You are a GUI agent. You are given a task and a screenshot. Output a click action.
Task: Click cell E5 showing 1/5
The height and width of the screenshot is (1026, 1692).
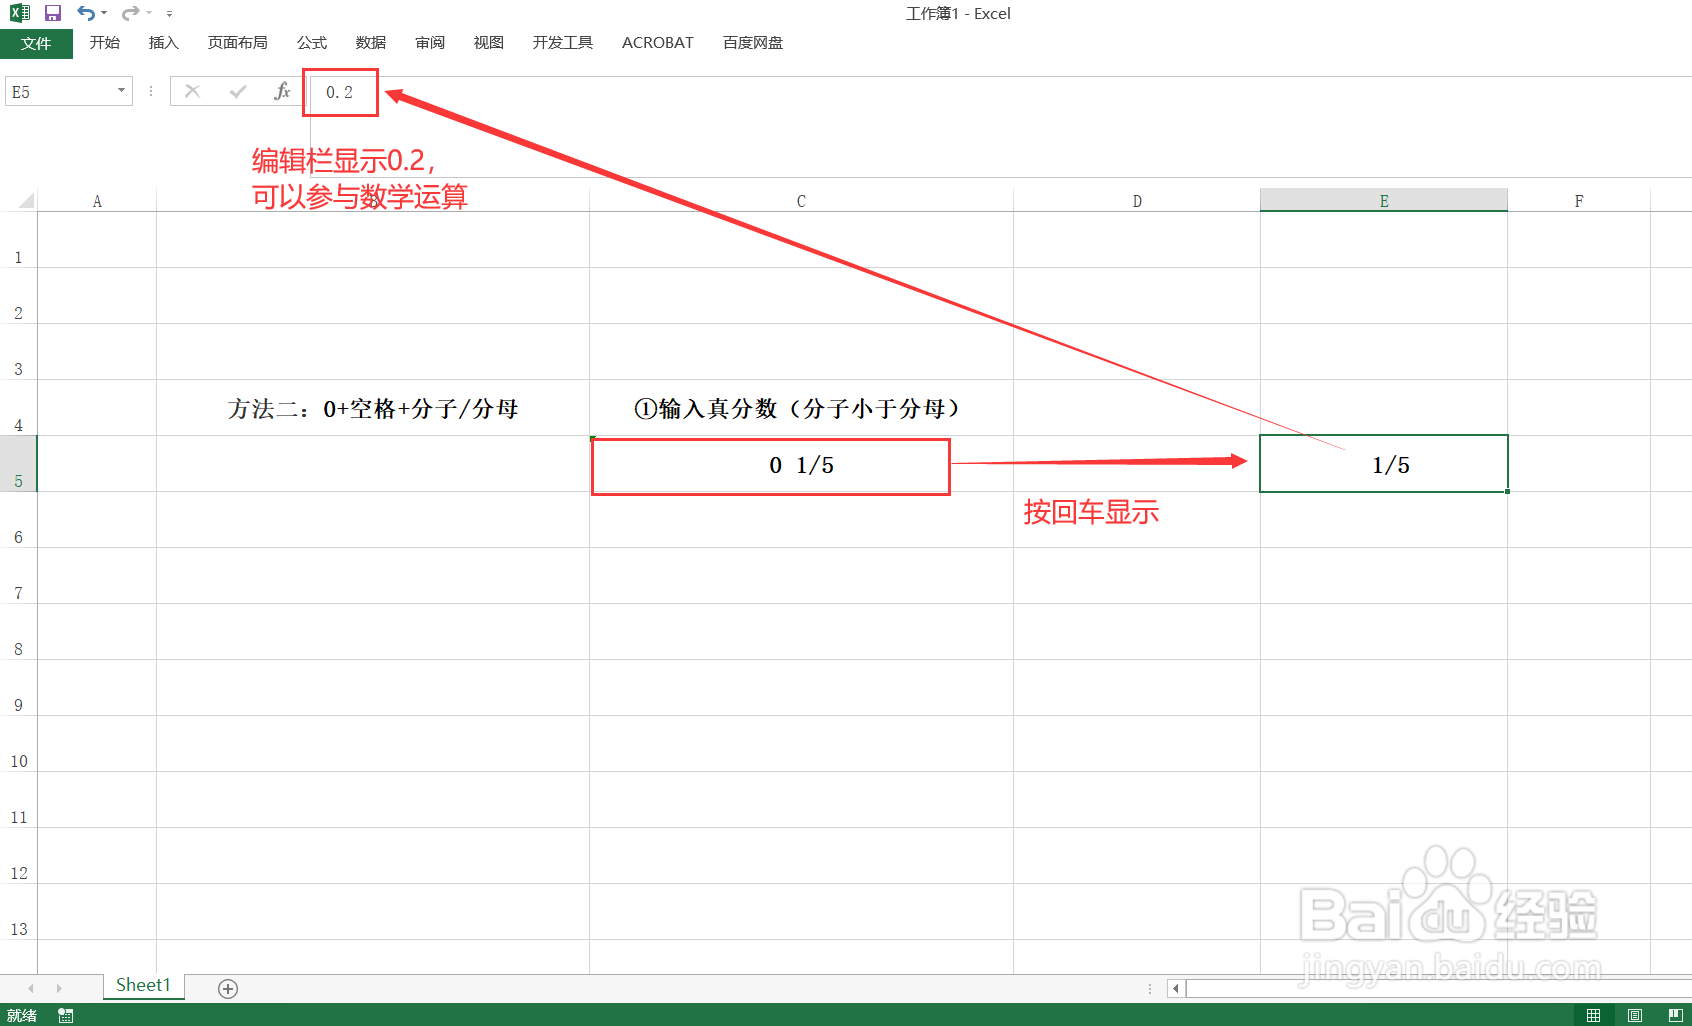coord(1384,464)
